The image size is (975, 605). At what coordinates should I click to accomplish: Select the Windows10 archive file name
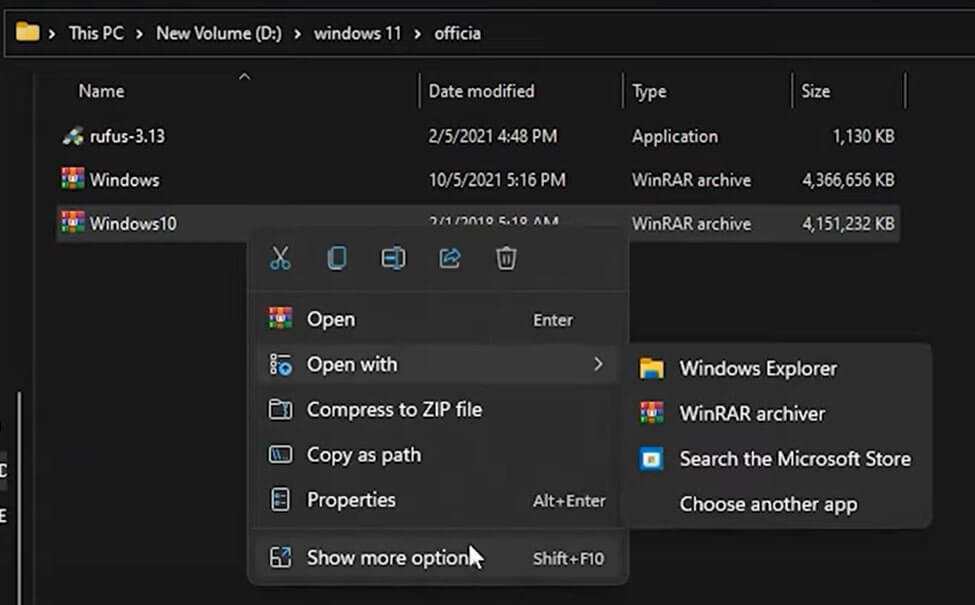coord(133,223)
